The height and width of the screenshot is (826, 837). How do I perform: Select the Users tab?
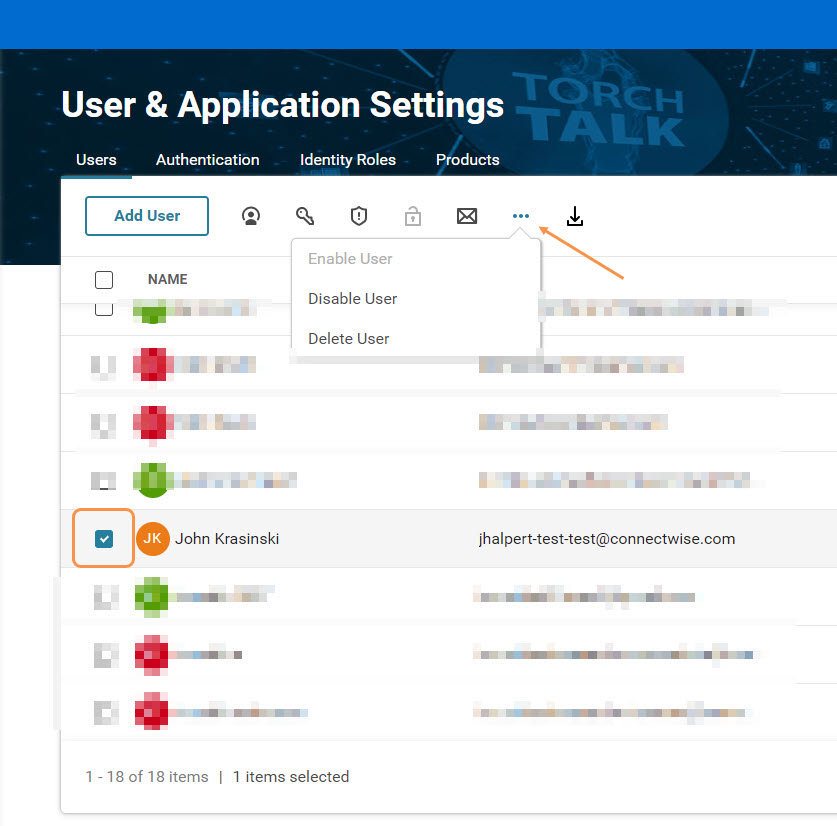click(x=96, y=160)
